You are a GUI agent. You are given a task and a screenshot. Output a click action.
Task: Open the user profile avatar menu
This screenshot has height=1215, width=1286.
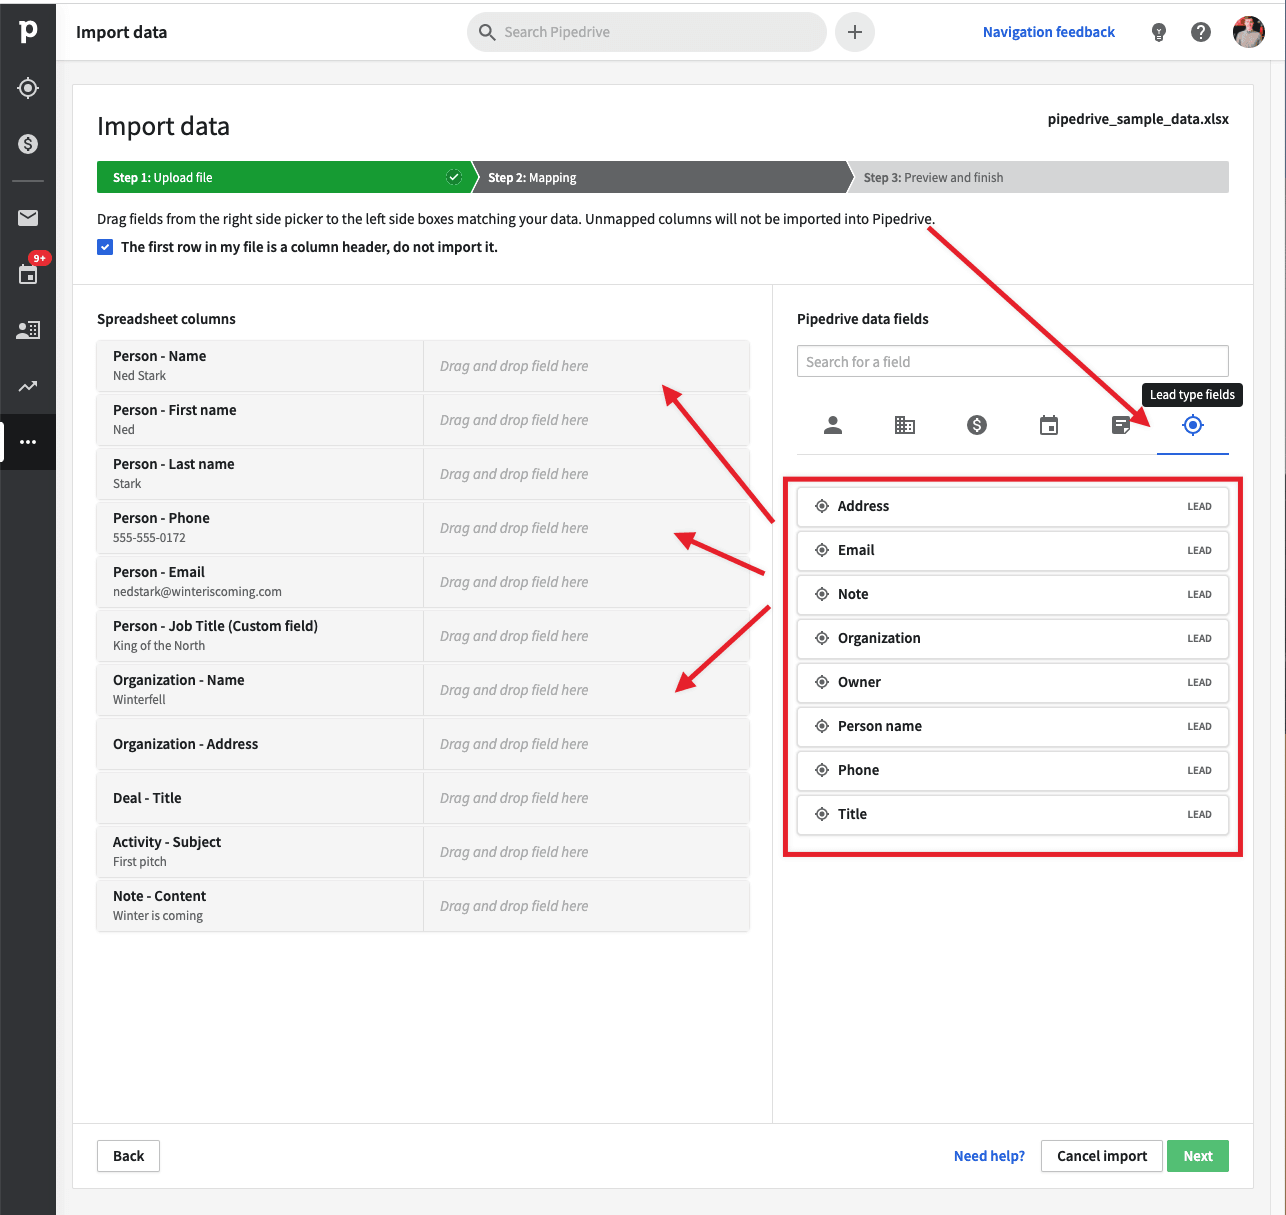[1248, 32]
